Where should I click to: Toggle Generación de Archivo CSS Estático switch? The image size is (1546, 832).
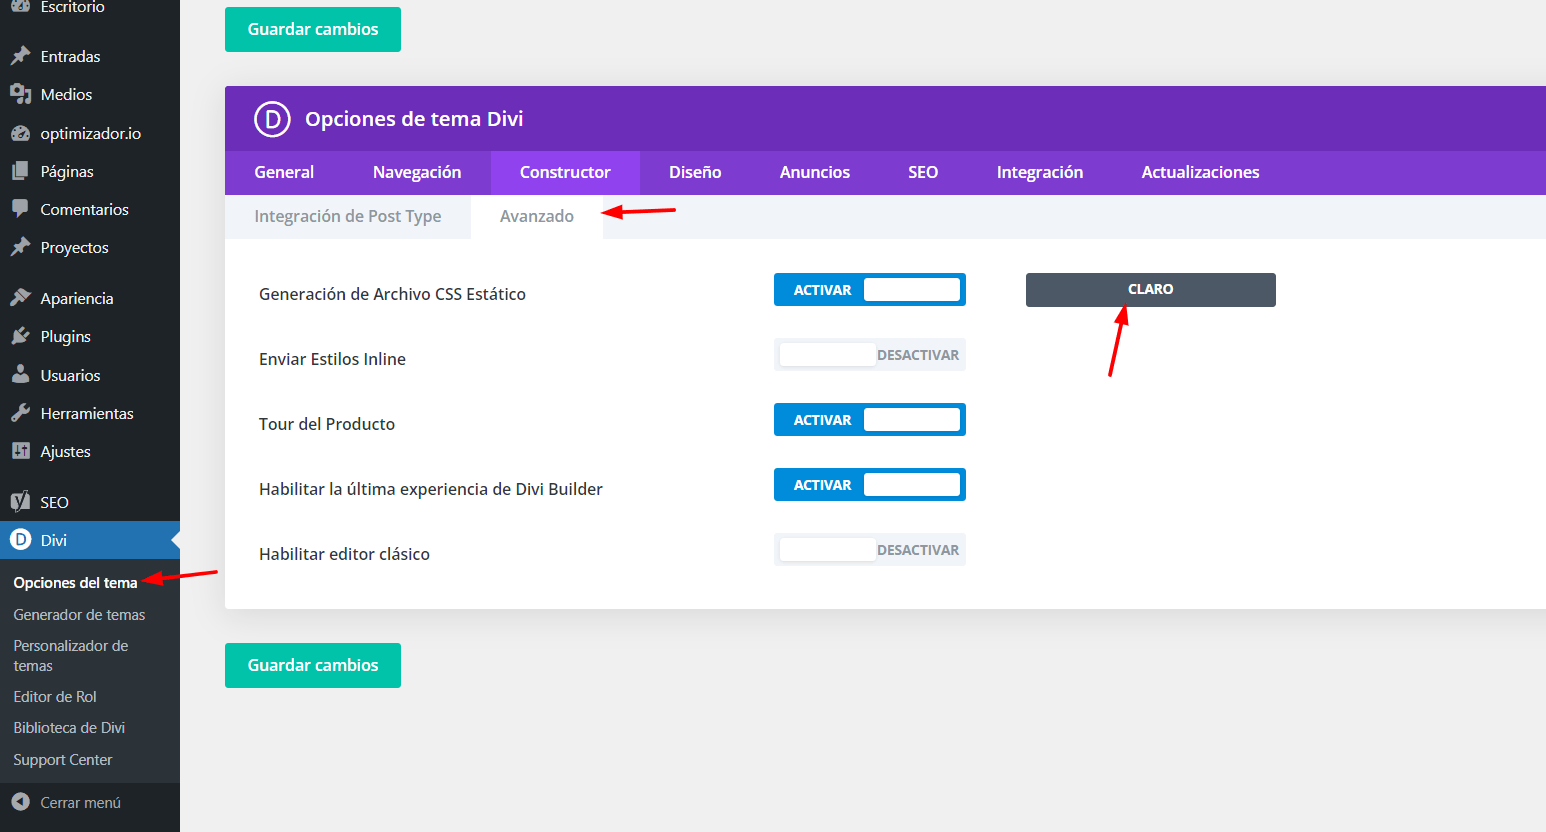[870, 290]
